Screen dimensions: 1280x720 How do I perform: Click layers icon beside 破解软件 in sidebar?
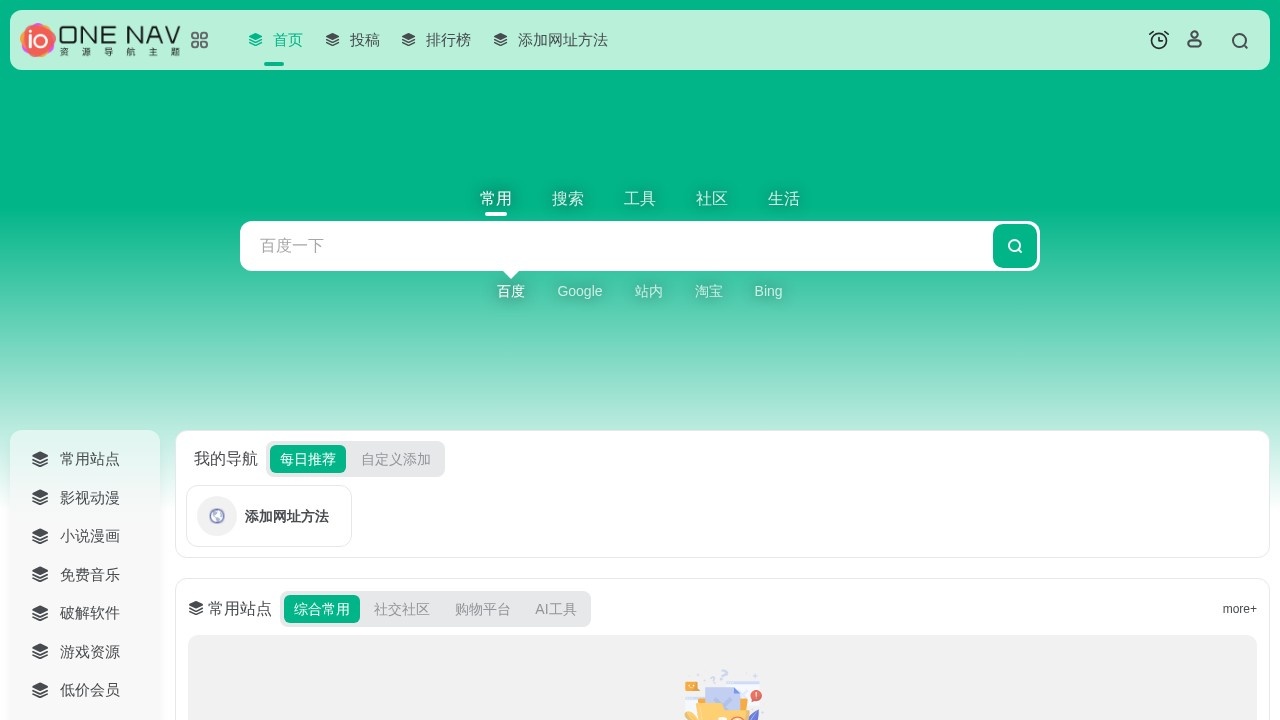click(x=40, y=613)
